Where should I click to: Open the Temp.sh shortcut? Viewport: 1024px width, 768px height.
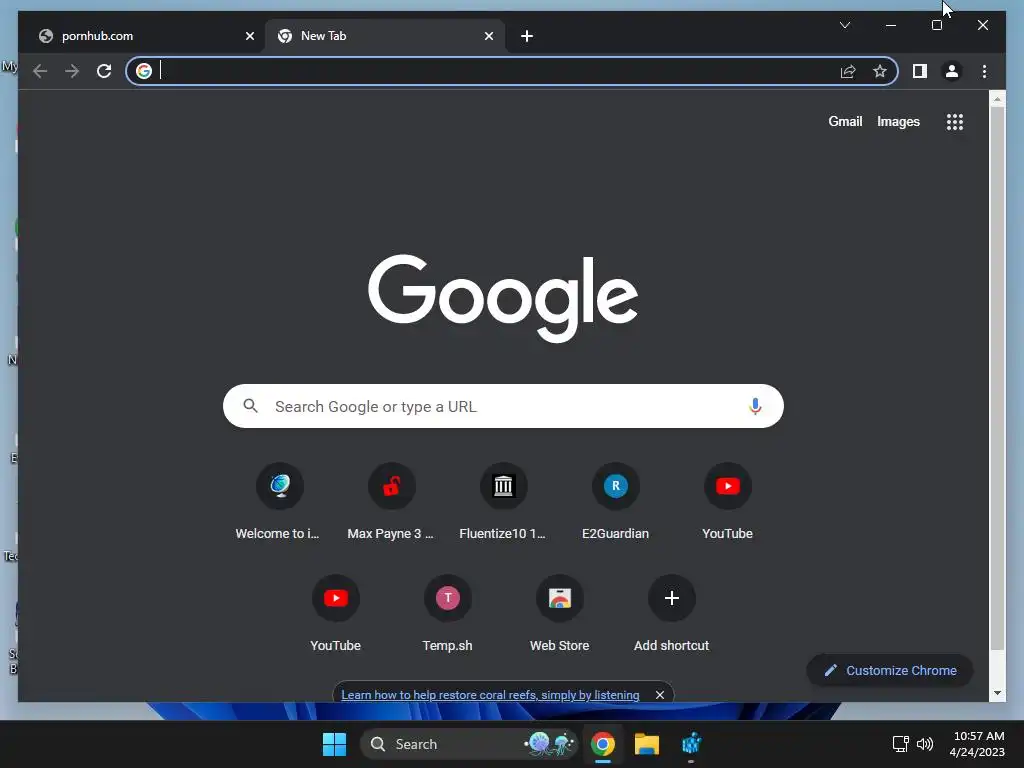[x=447, y=614]
